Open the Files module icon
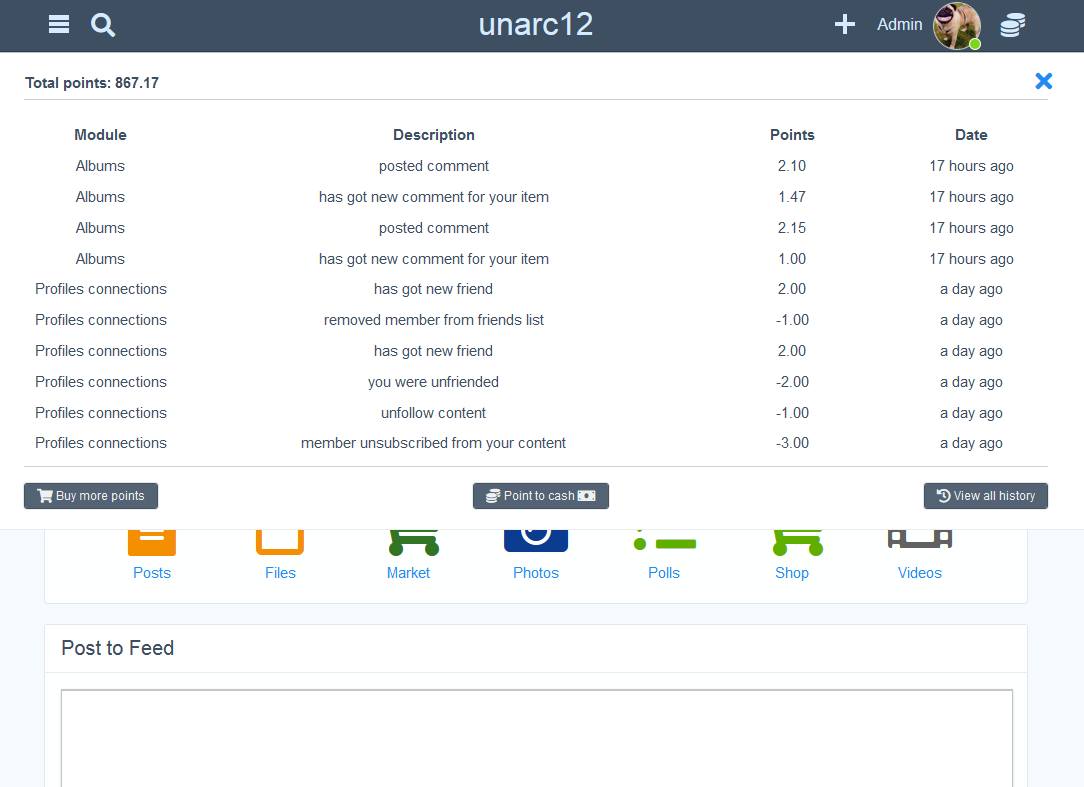 click(280, 542)
